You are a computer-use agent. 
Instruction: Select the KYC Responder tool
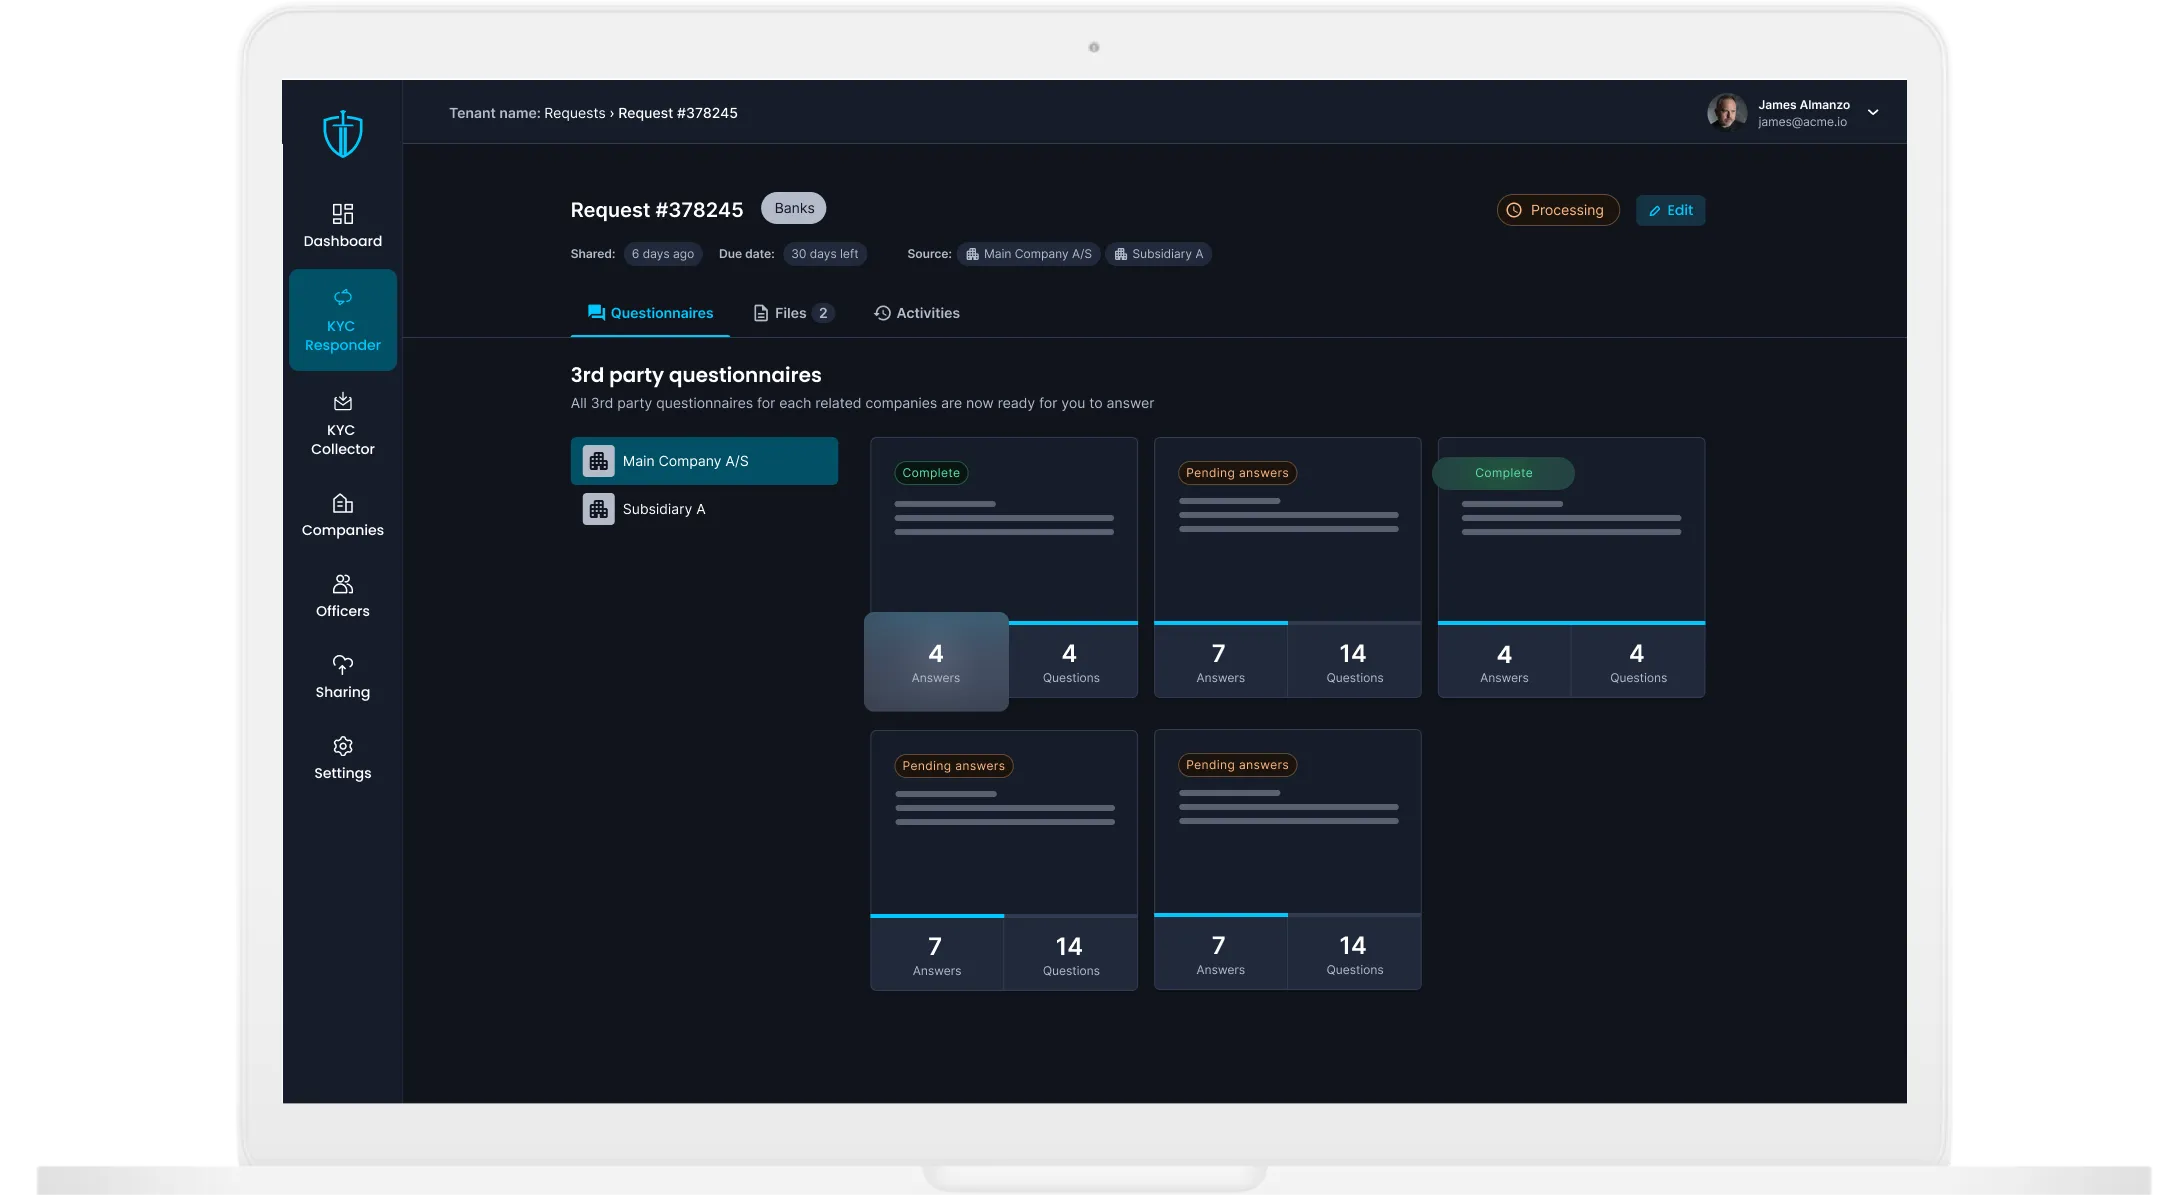(342, 320)
